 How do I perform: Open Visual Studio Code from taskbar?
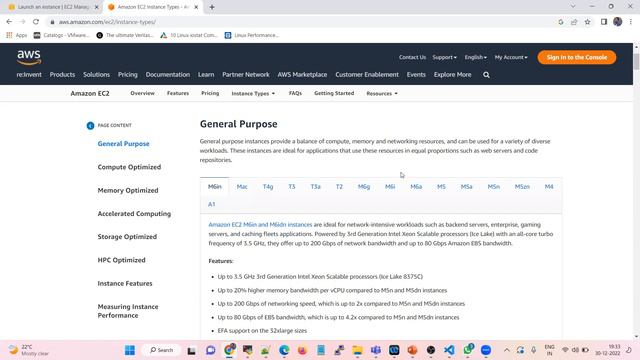tap(449, 350)
